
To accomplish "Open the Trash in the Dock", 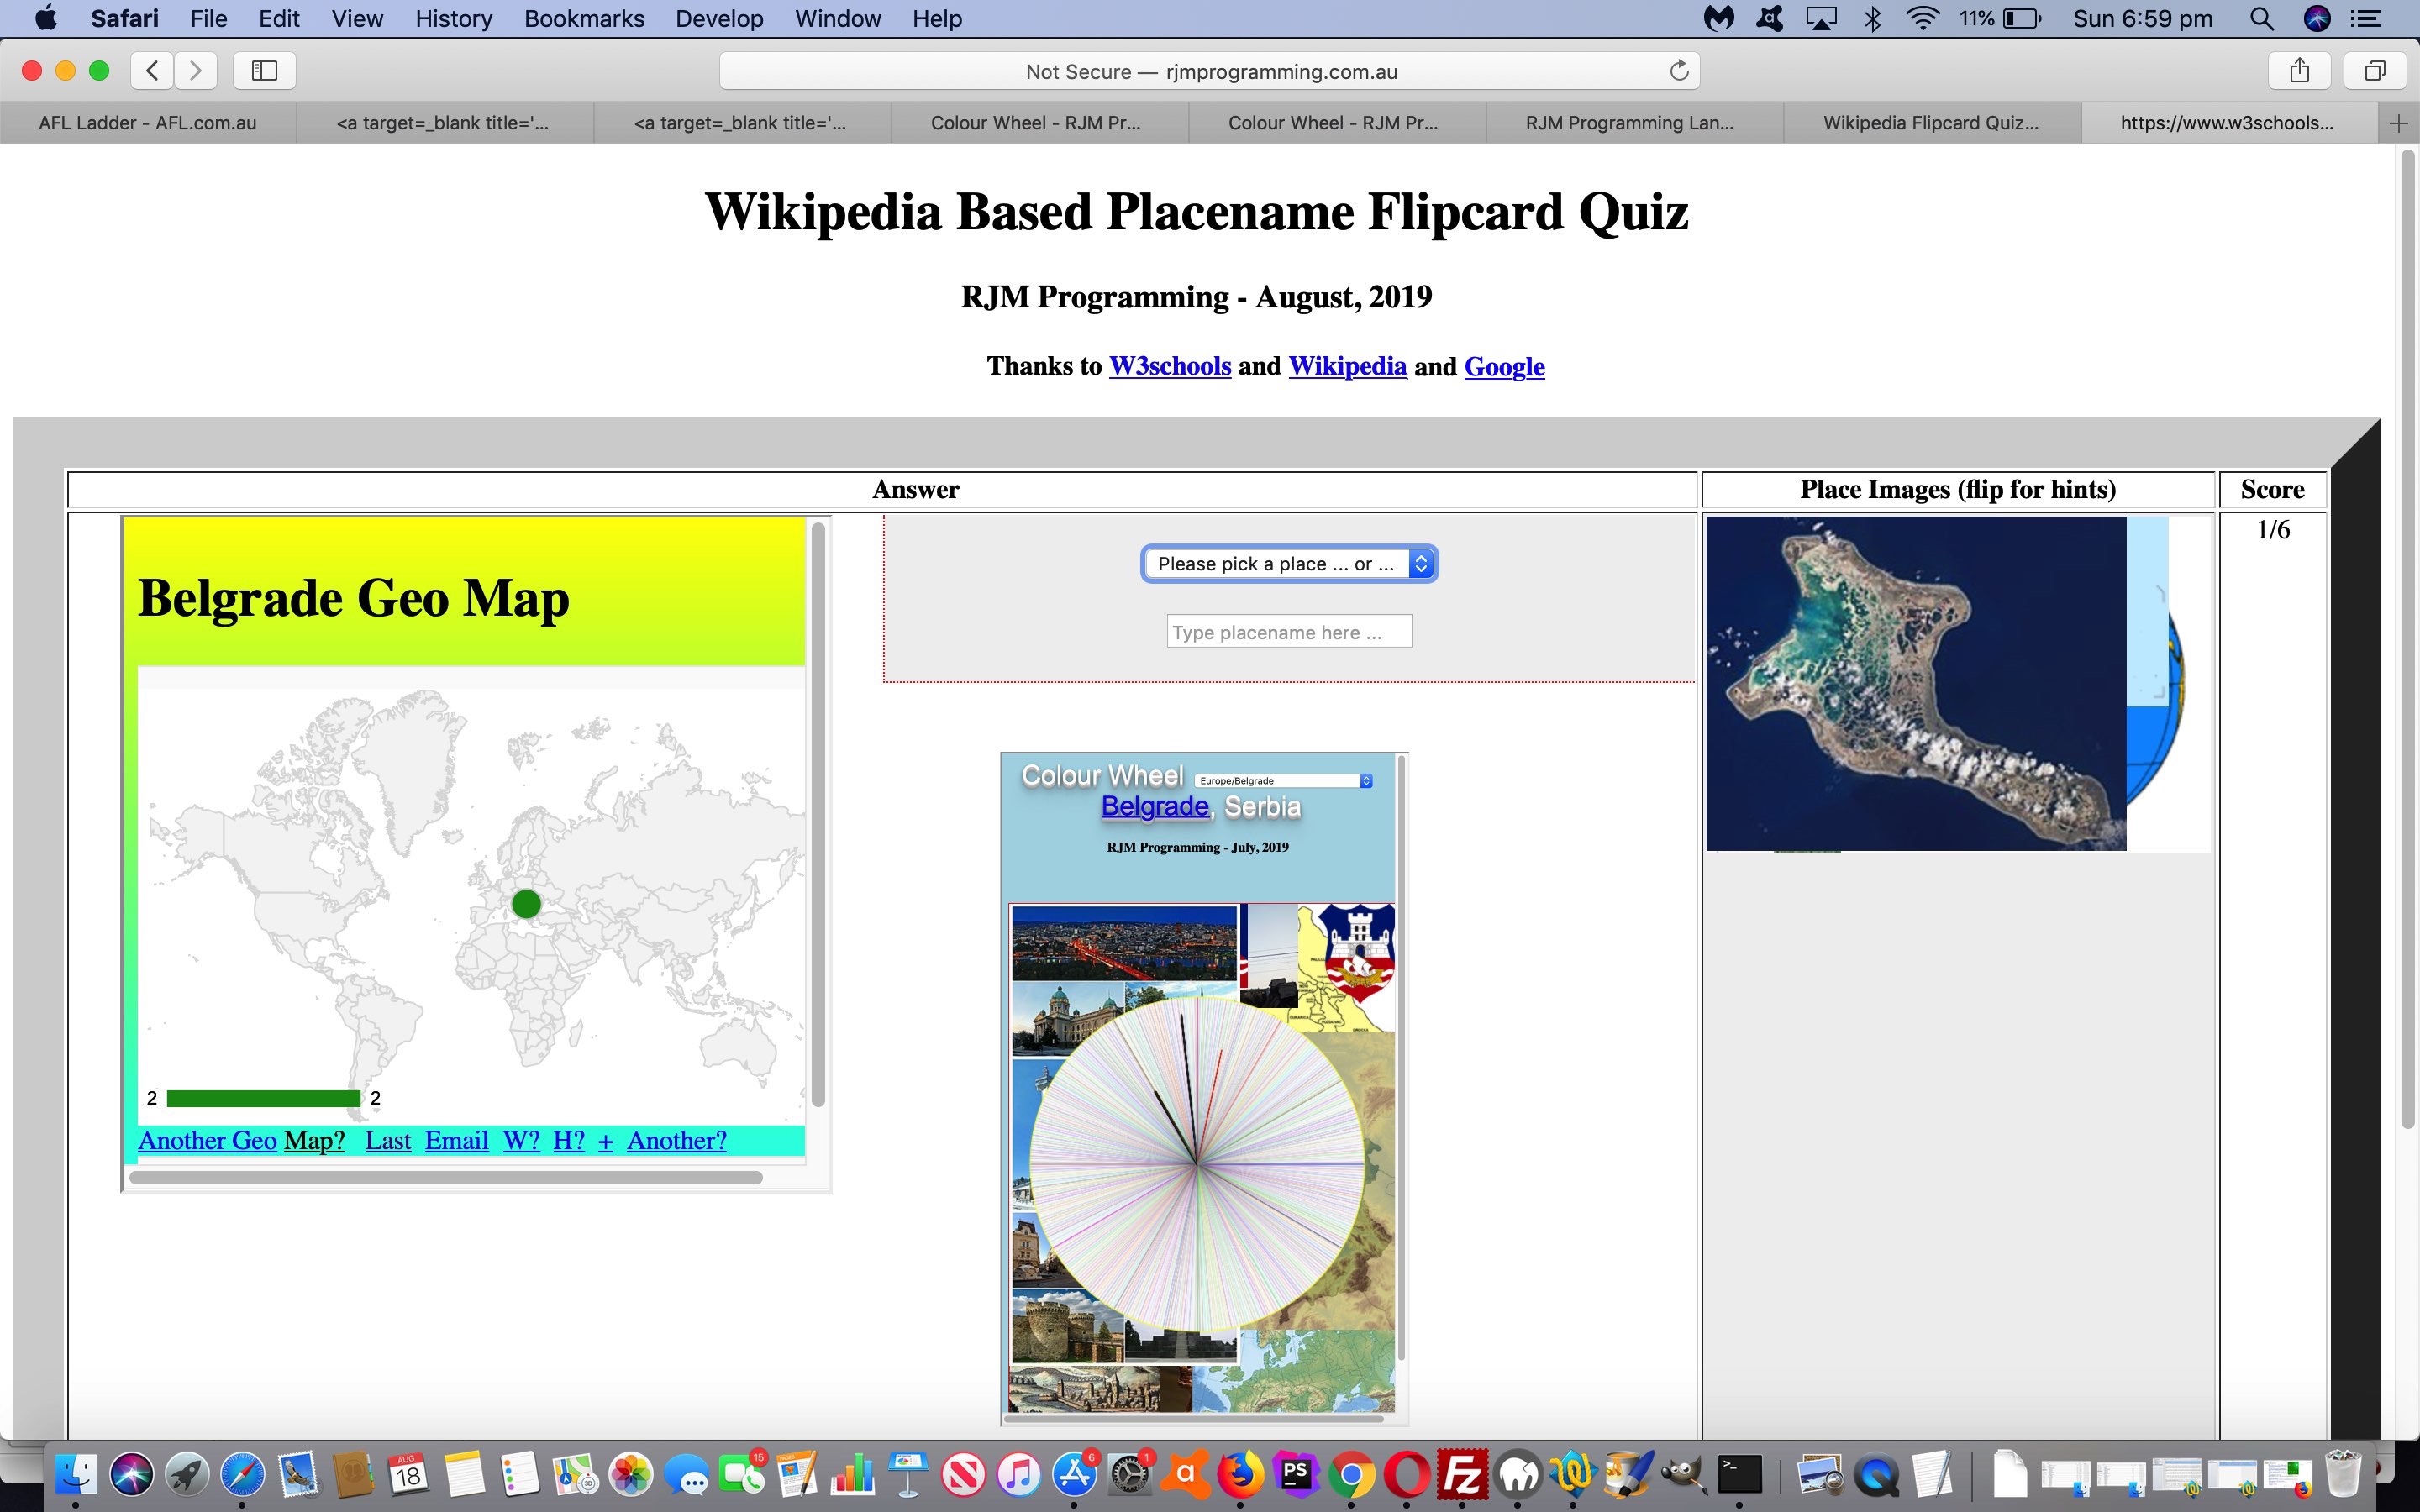I will [x=2343, y=1473].
